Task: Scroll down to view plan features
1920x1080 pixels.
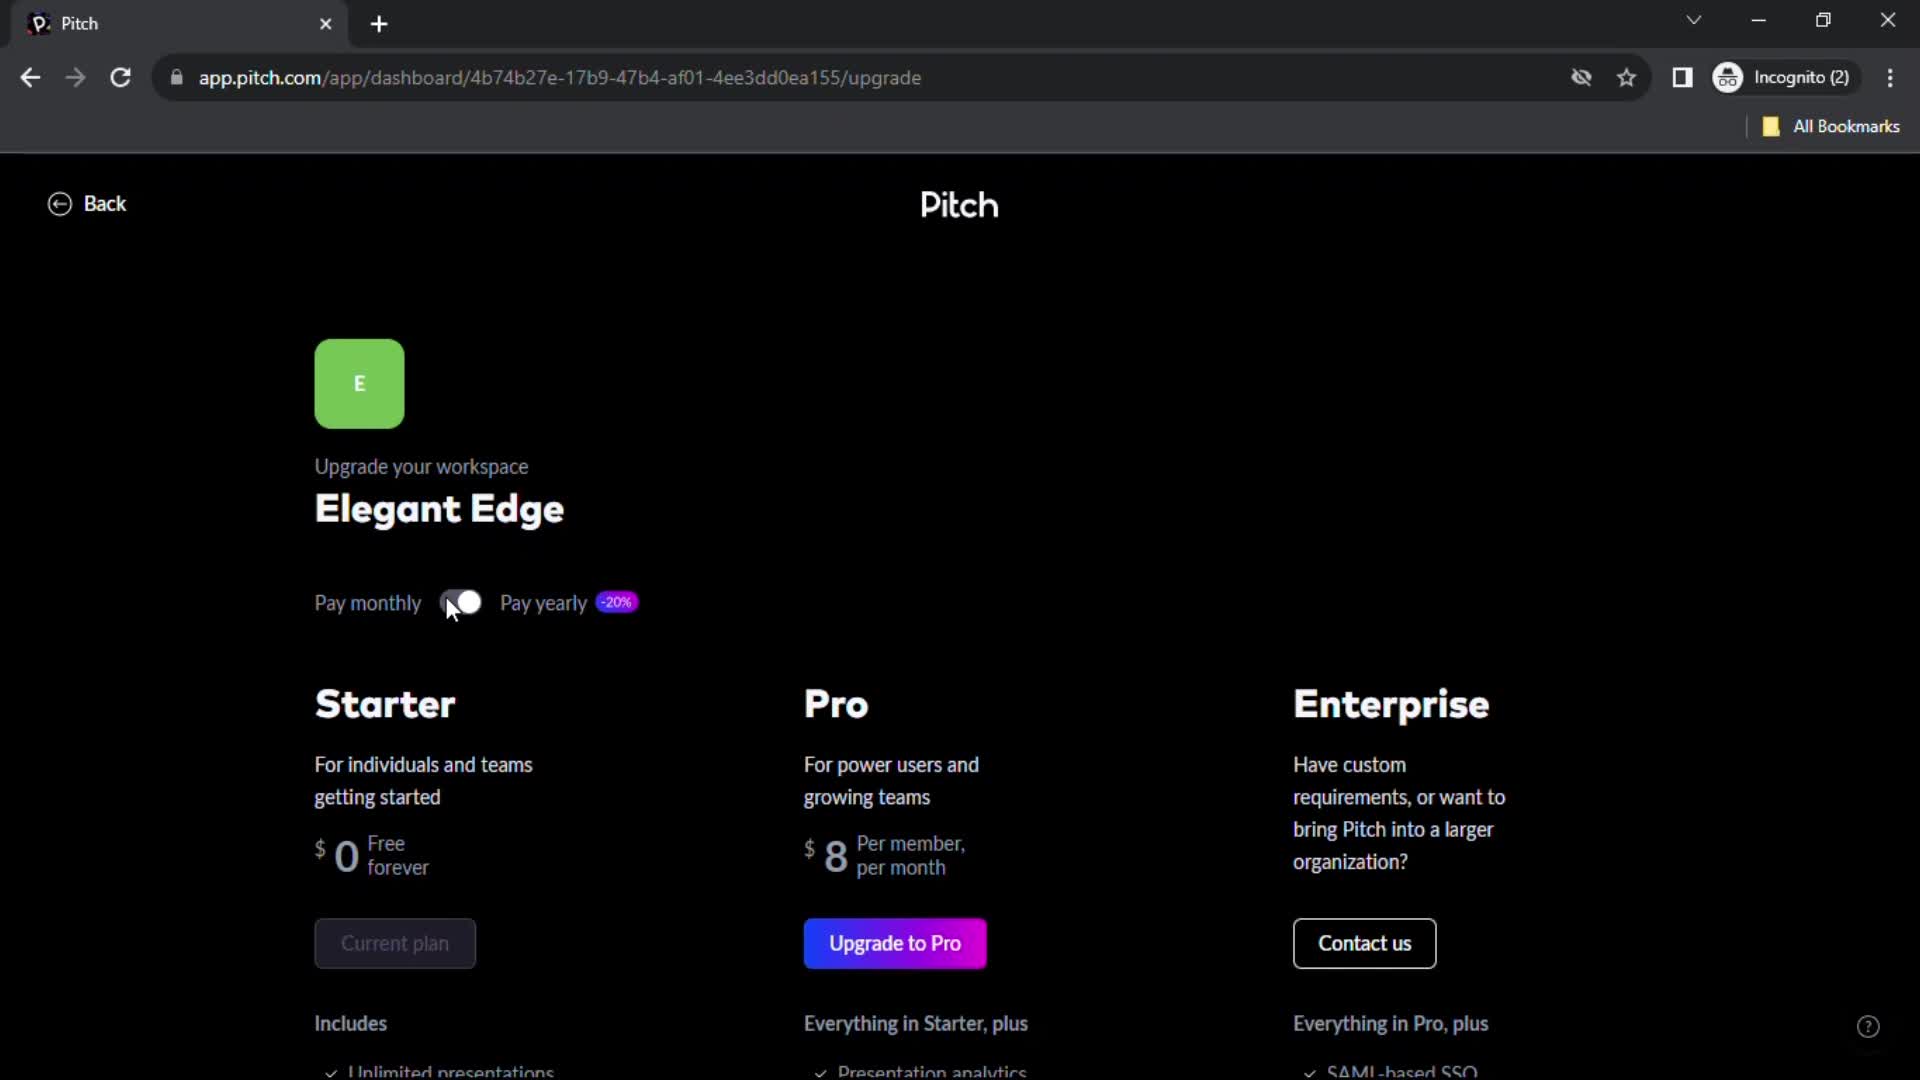Action: (x=960, y=791)
